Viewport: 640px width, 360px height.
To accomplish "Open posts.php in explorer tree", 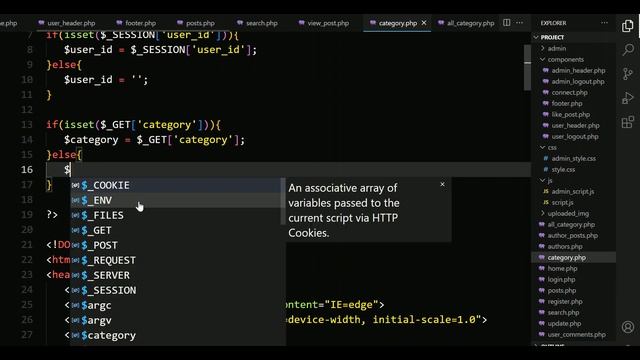I will tap(562, 291).
